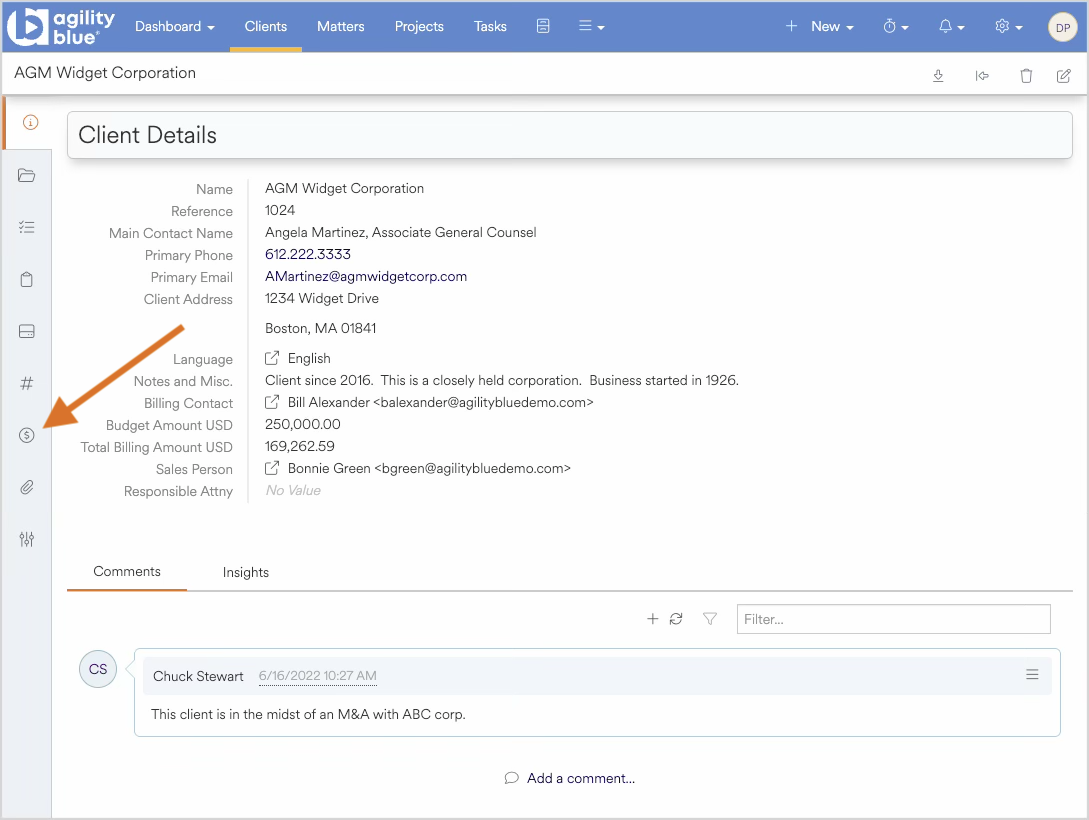1089x820 pixels.
Task: Click main contact Angela Martinez value
Action: coord(401,233)
